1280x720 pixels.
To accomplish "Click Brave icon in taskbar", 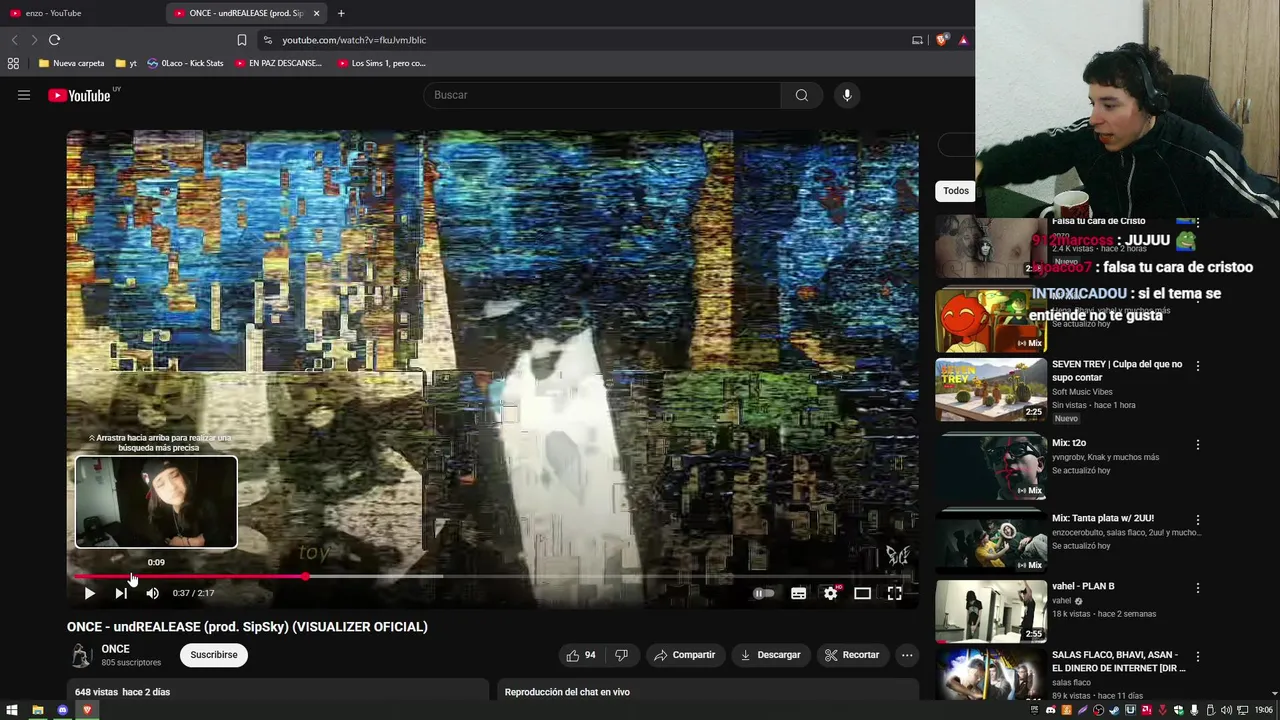I will (x=87, y=710).
